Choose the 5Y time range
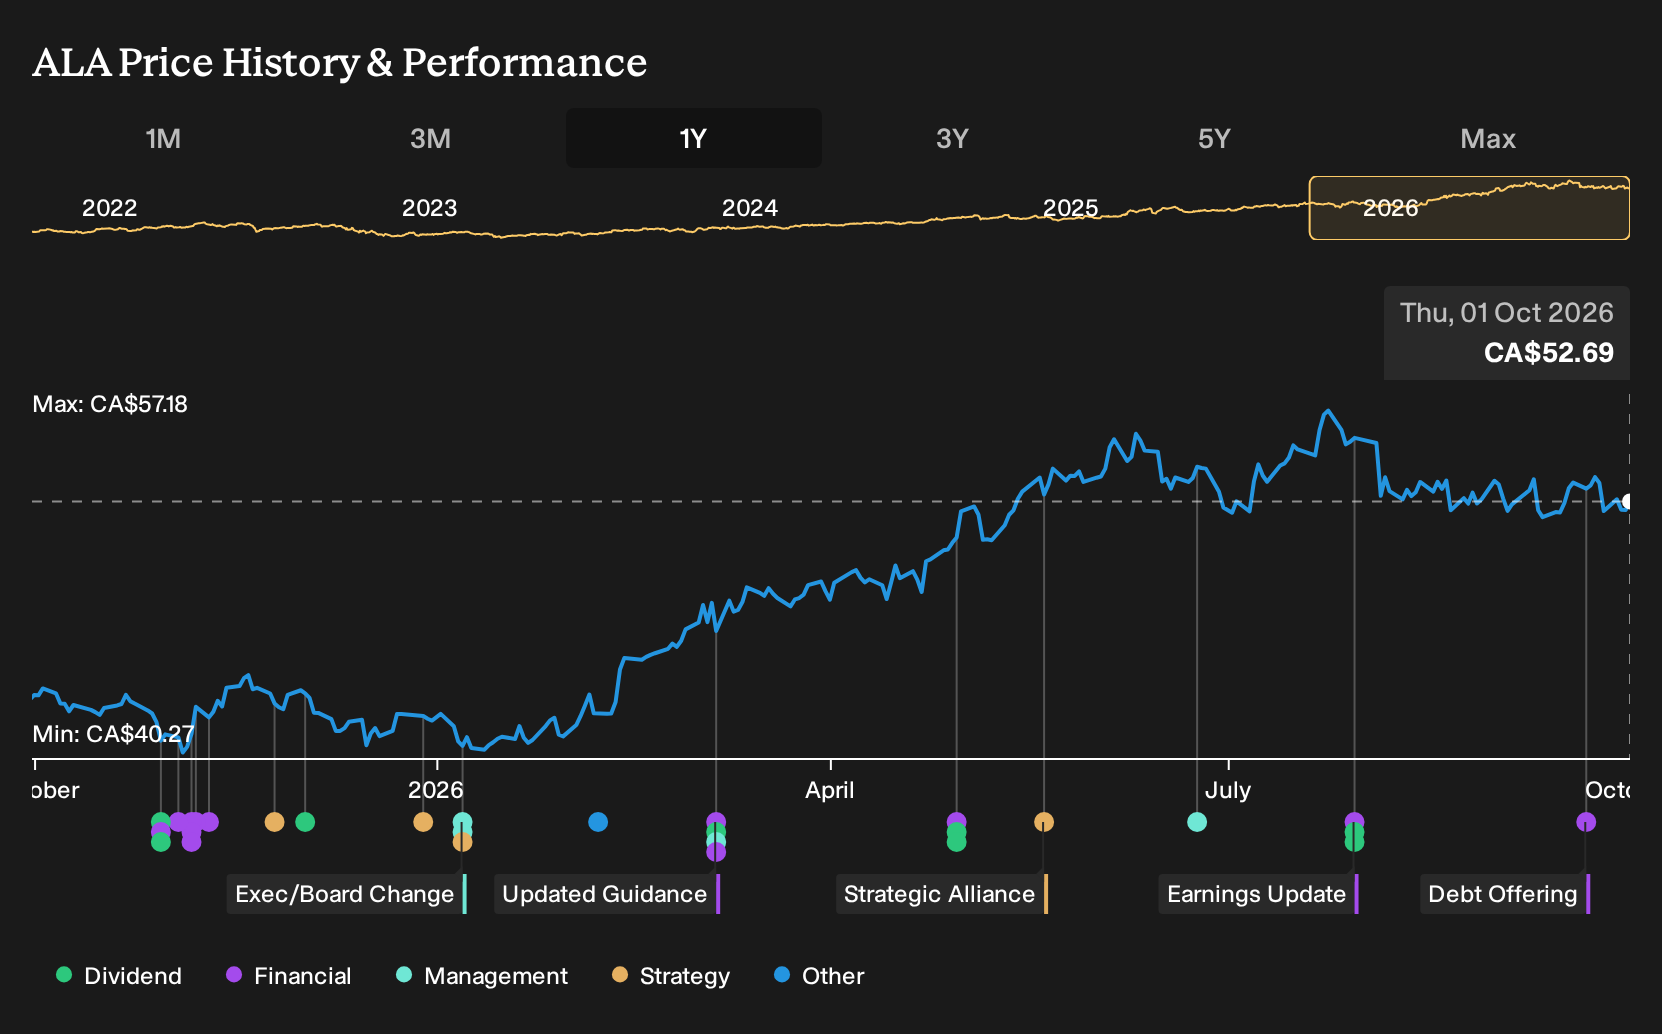Screen dimensions: 1662x1034 1214,138
